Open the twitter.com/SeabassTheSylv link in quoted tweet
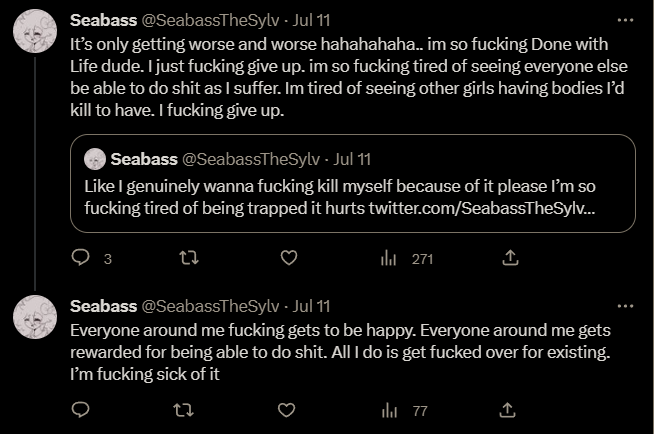The image size is (654, 434). [x=486, y=207]
